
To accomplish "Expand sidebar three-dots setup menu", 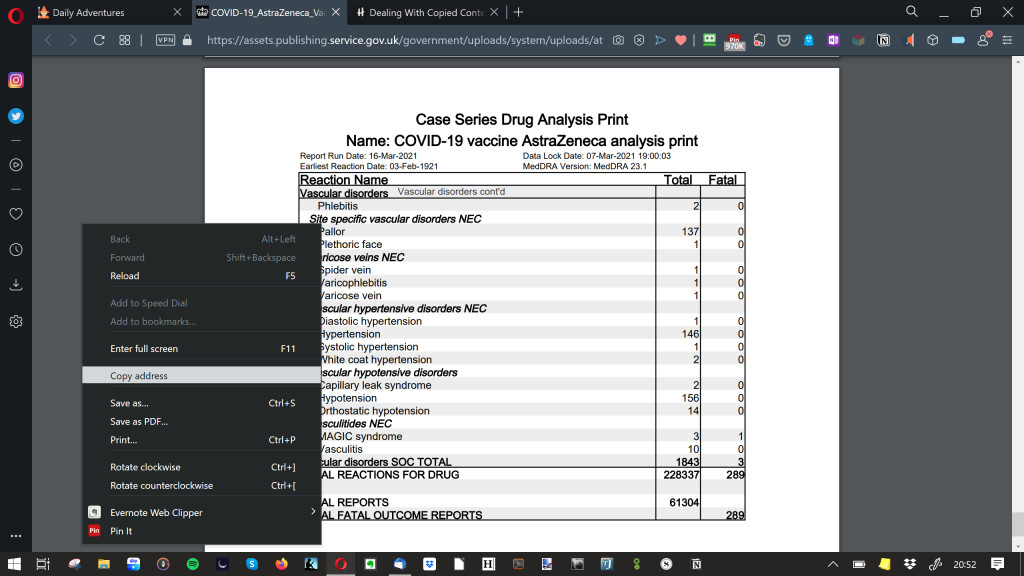I will [x=16, y=536].
